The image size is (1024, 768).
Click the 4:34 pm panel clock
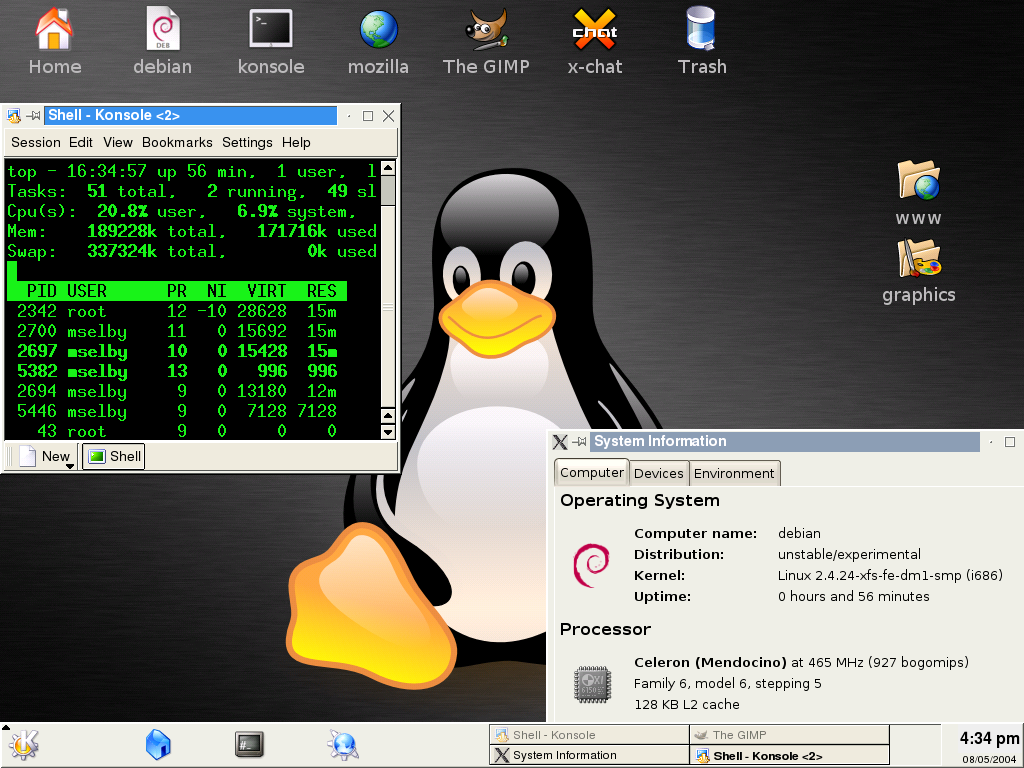pyautogui.click(x=989, y=739)
